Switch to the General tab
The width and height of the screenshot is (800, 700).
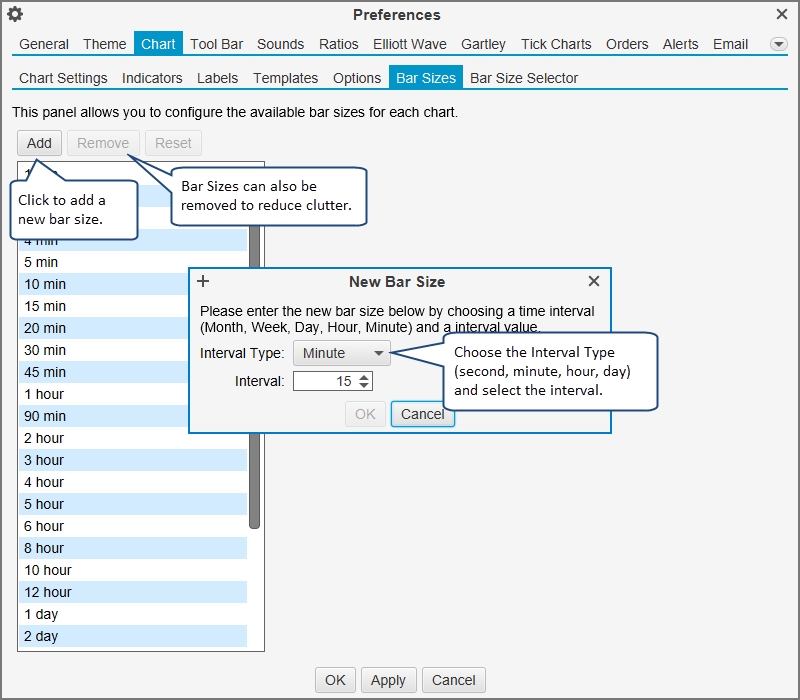(x=44, y=44)
